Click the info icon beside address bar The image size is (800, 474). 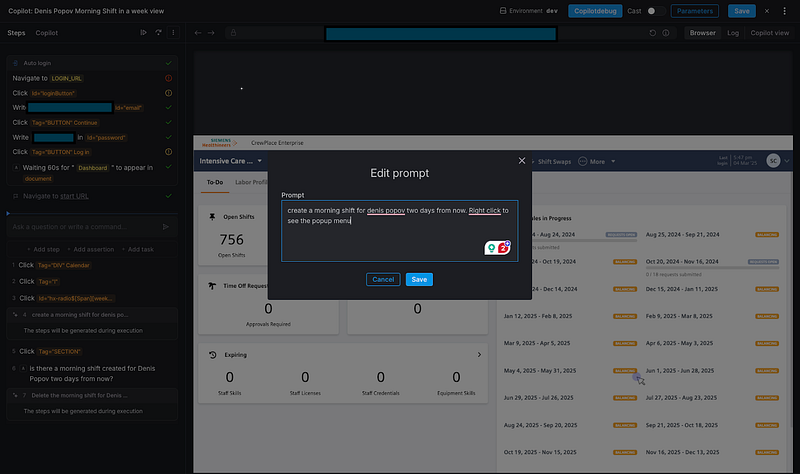click(x=666, y=33)
